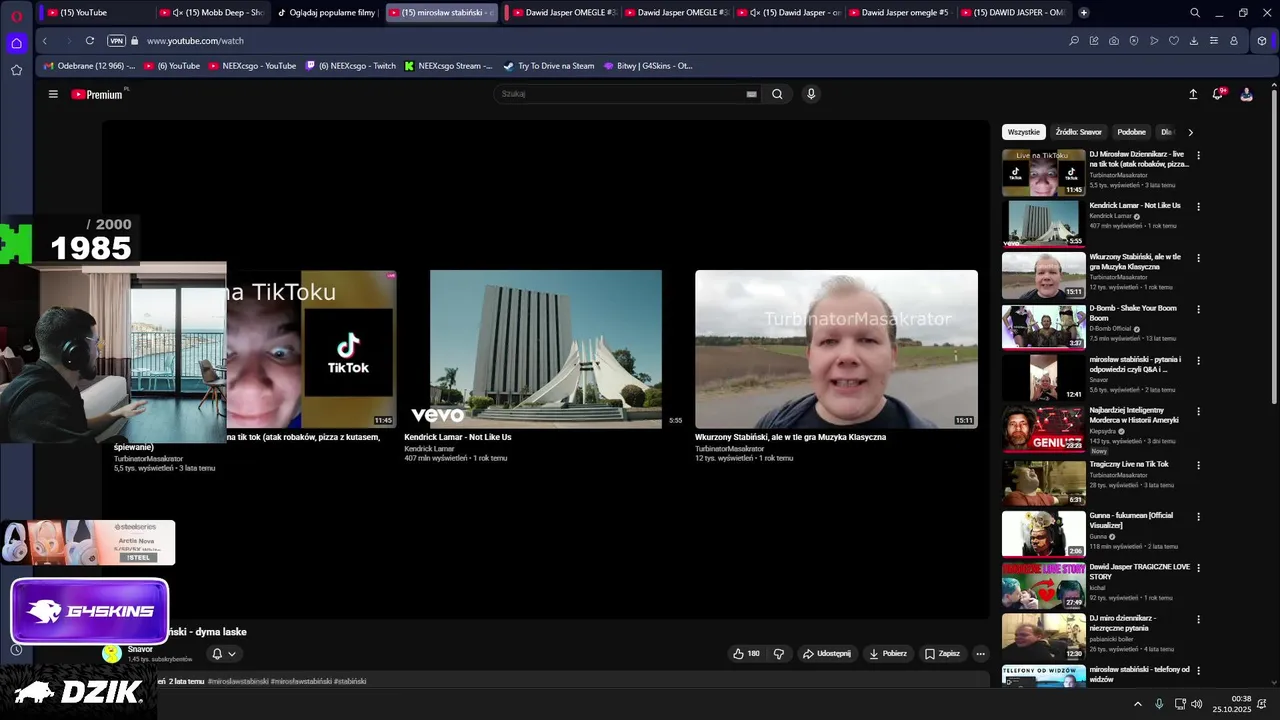Image resolution: width=1280 pixels, height=720 pixels.
Task: Open options for sidebar 'Kendrick Lamar - Not Like Us'
Action: (1198, 206)
